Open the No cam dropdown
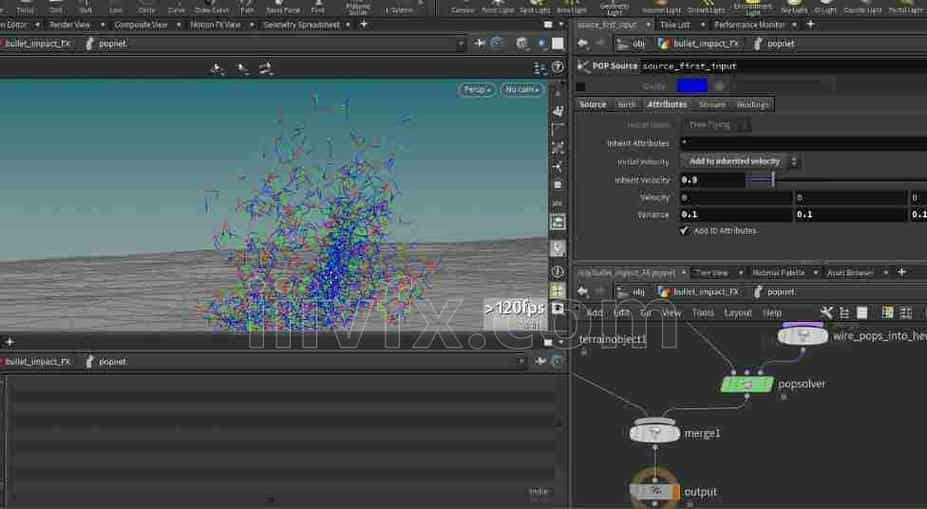 tap(521, 90)
